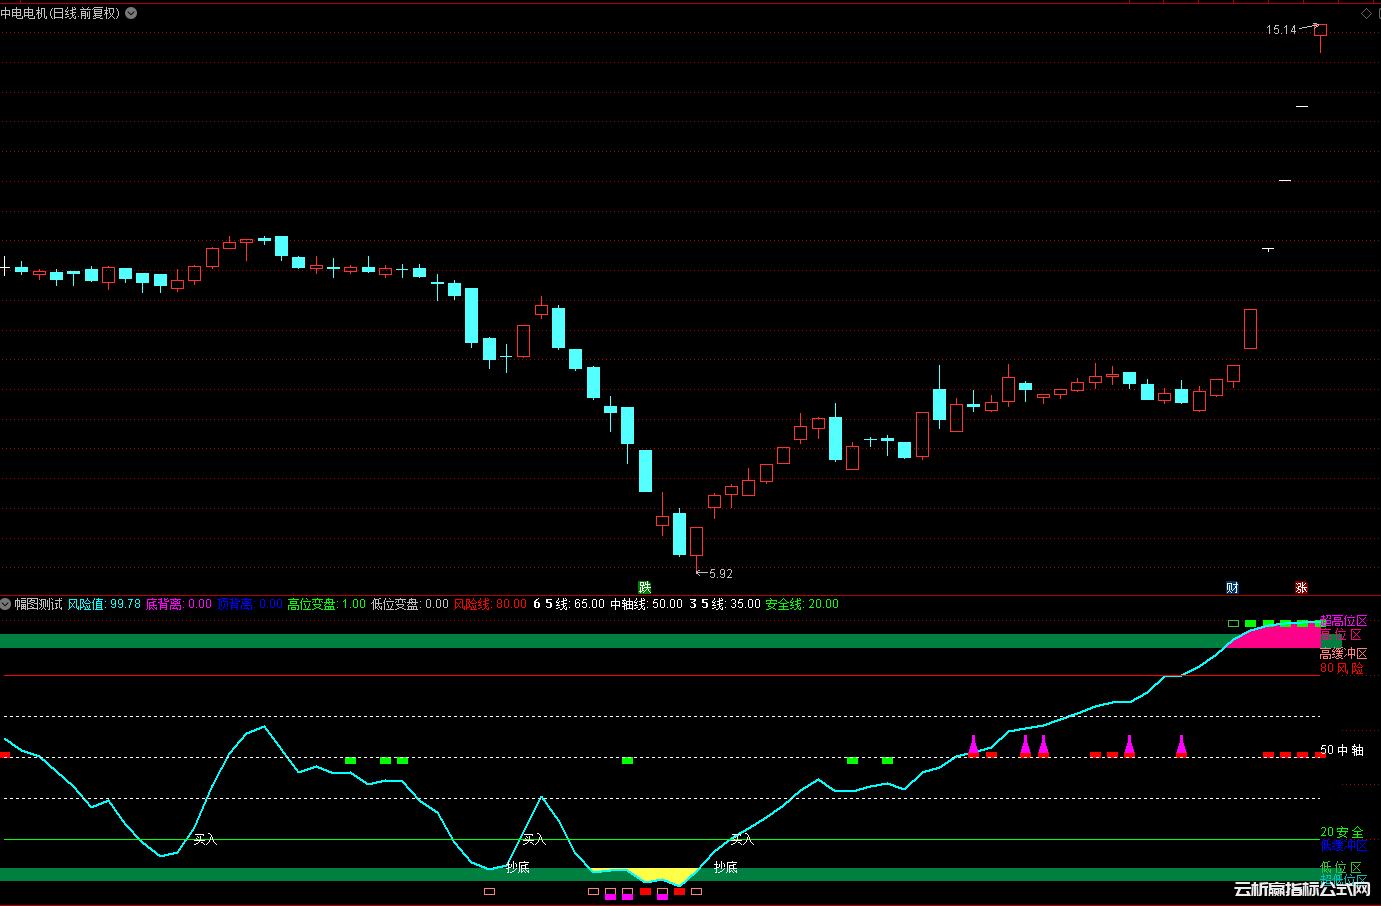Select the 中轴线: 50.00 readout
This screenshot has width=1381, height=906.
tap(646, 604)
